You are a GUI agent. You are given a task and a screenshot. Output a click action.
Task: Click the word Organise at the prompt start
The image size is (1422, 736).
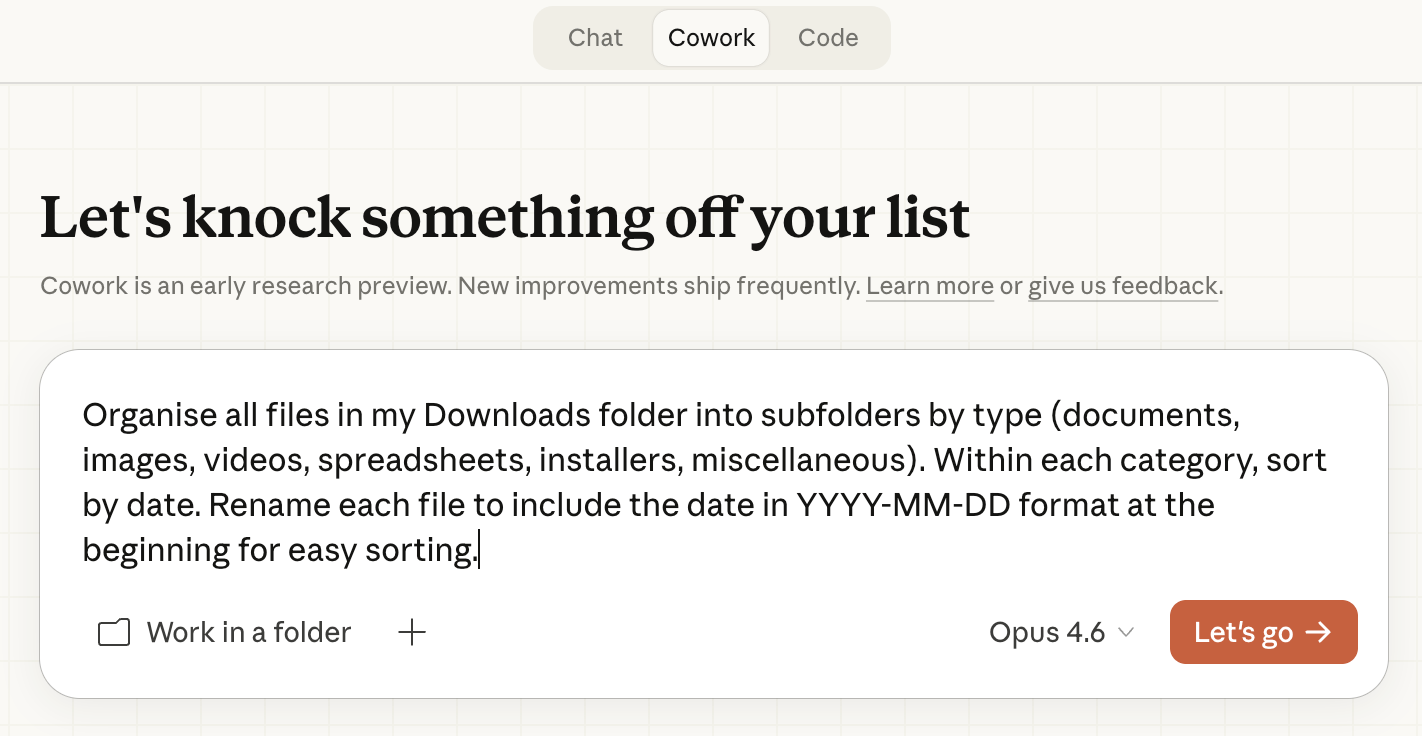(x=148, y=414)
